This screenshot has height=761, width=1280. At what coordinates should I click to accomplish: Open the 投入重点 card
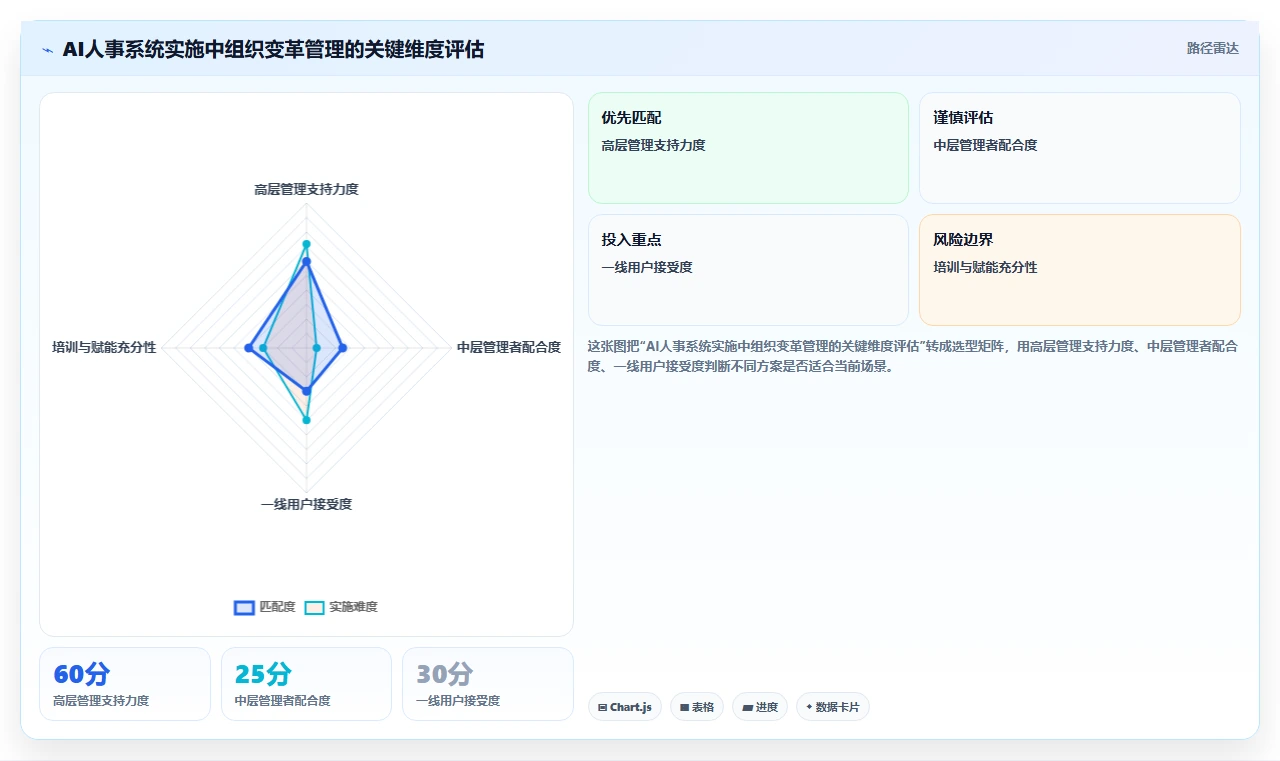[x=748, y=270]
